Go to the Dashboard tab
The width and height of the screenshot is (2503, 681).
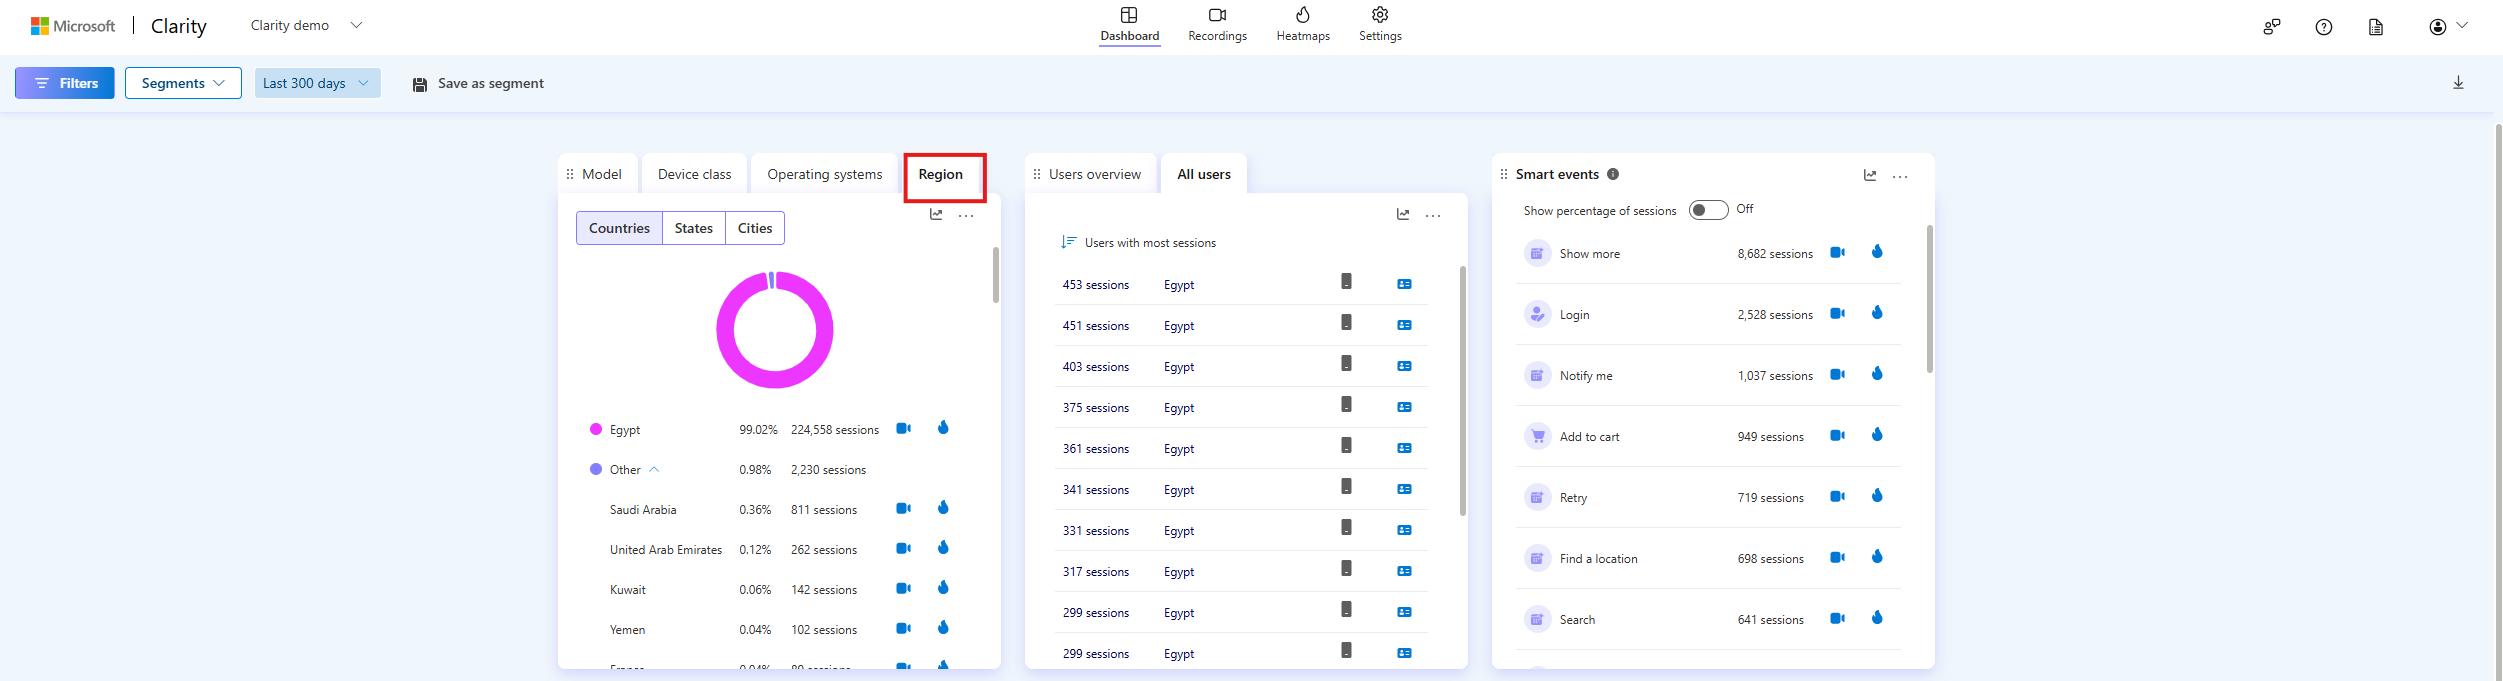(1129, 25)
